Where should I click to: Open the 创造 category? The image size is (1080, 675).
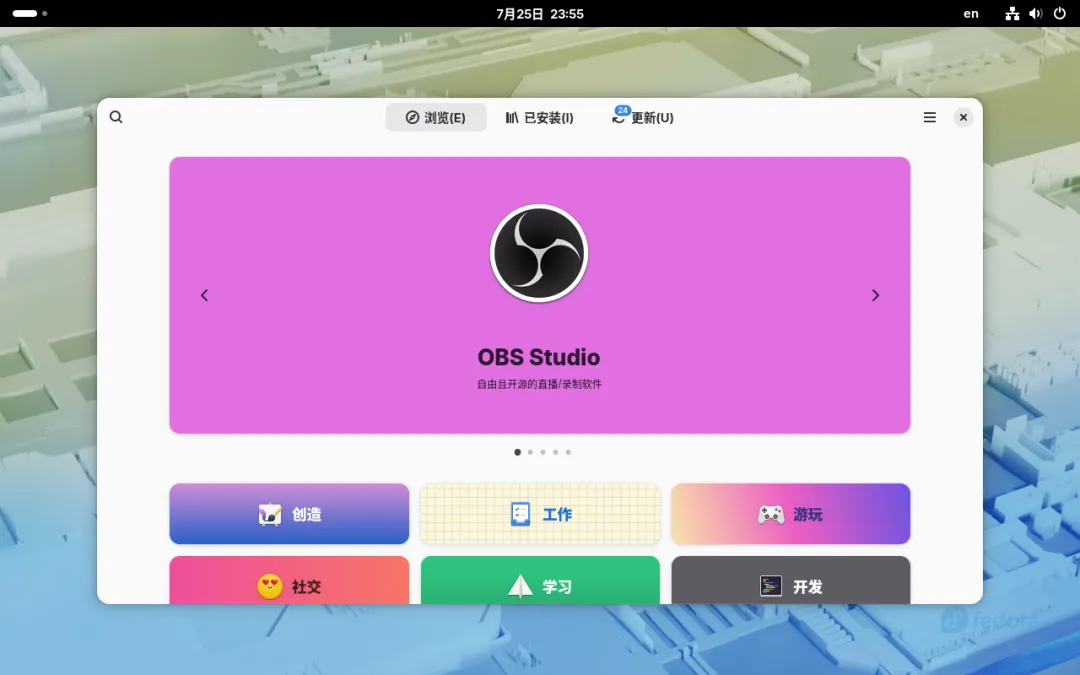click(289, 514)
